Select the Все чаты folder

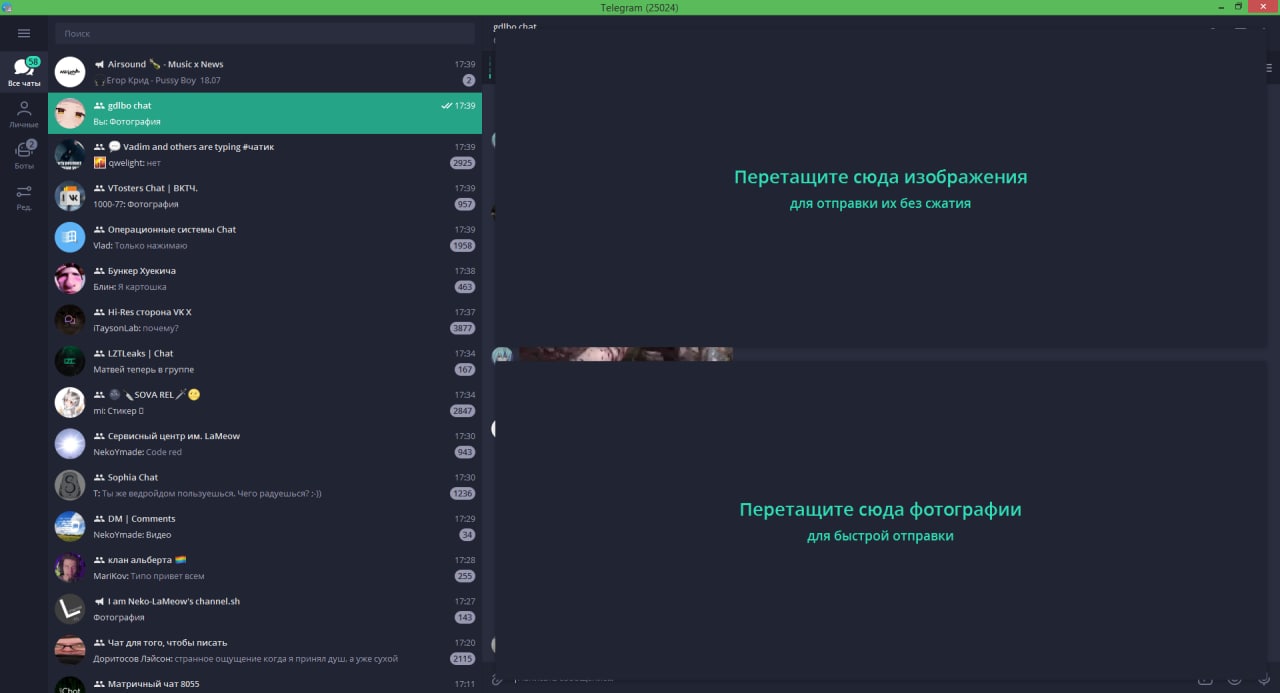pyautogui.click(x=24, y=72)
